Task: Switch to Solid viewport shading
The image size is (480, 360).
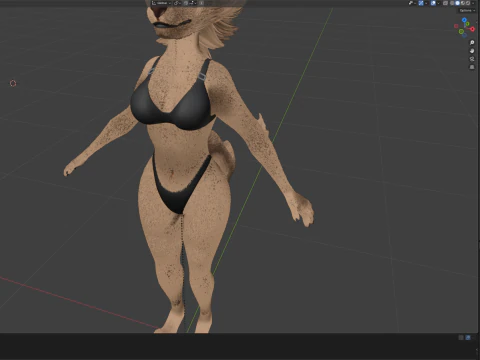Action: click(x=457, y=3)
